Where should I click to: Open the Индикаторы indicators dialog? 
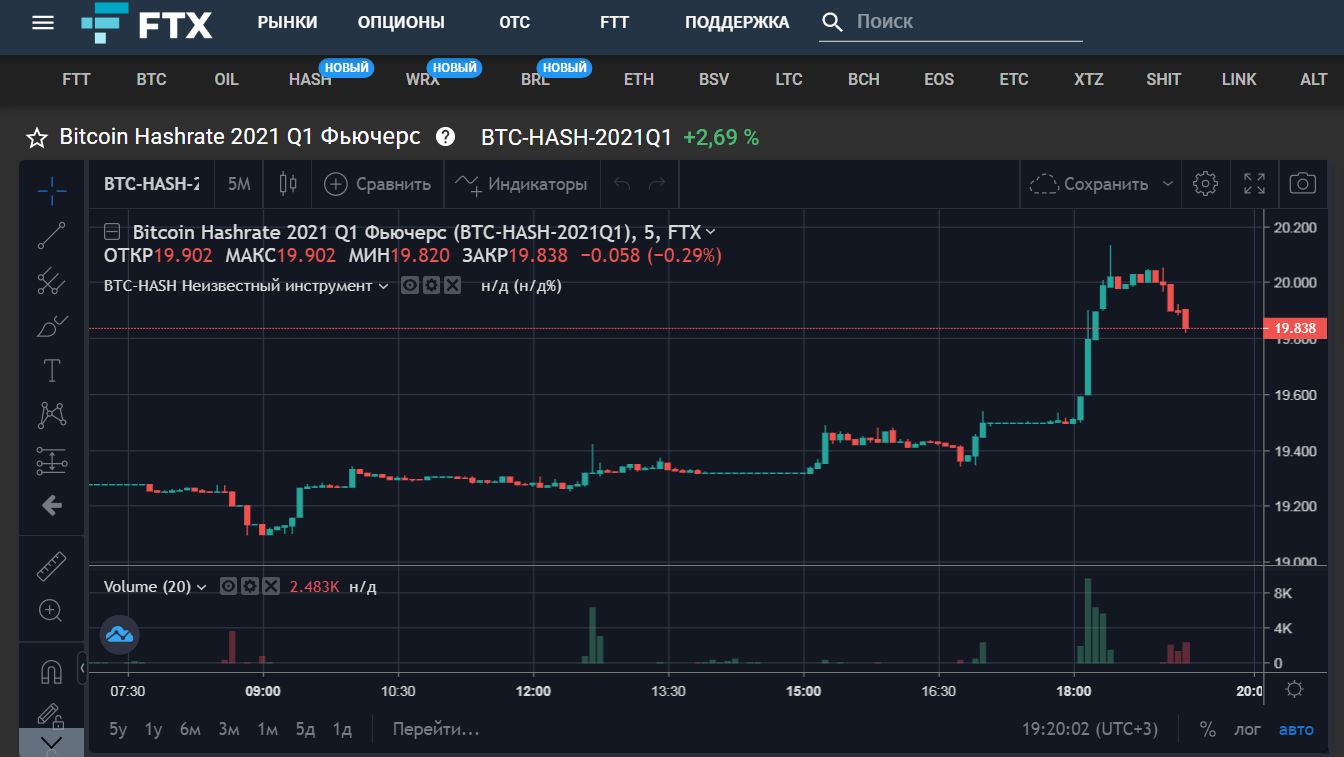tap(521, 184)
